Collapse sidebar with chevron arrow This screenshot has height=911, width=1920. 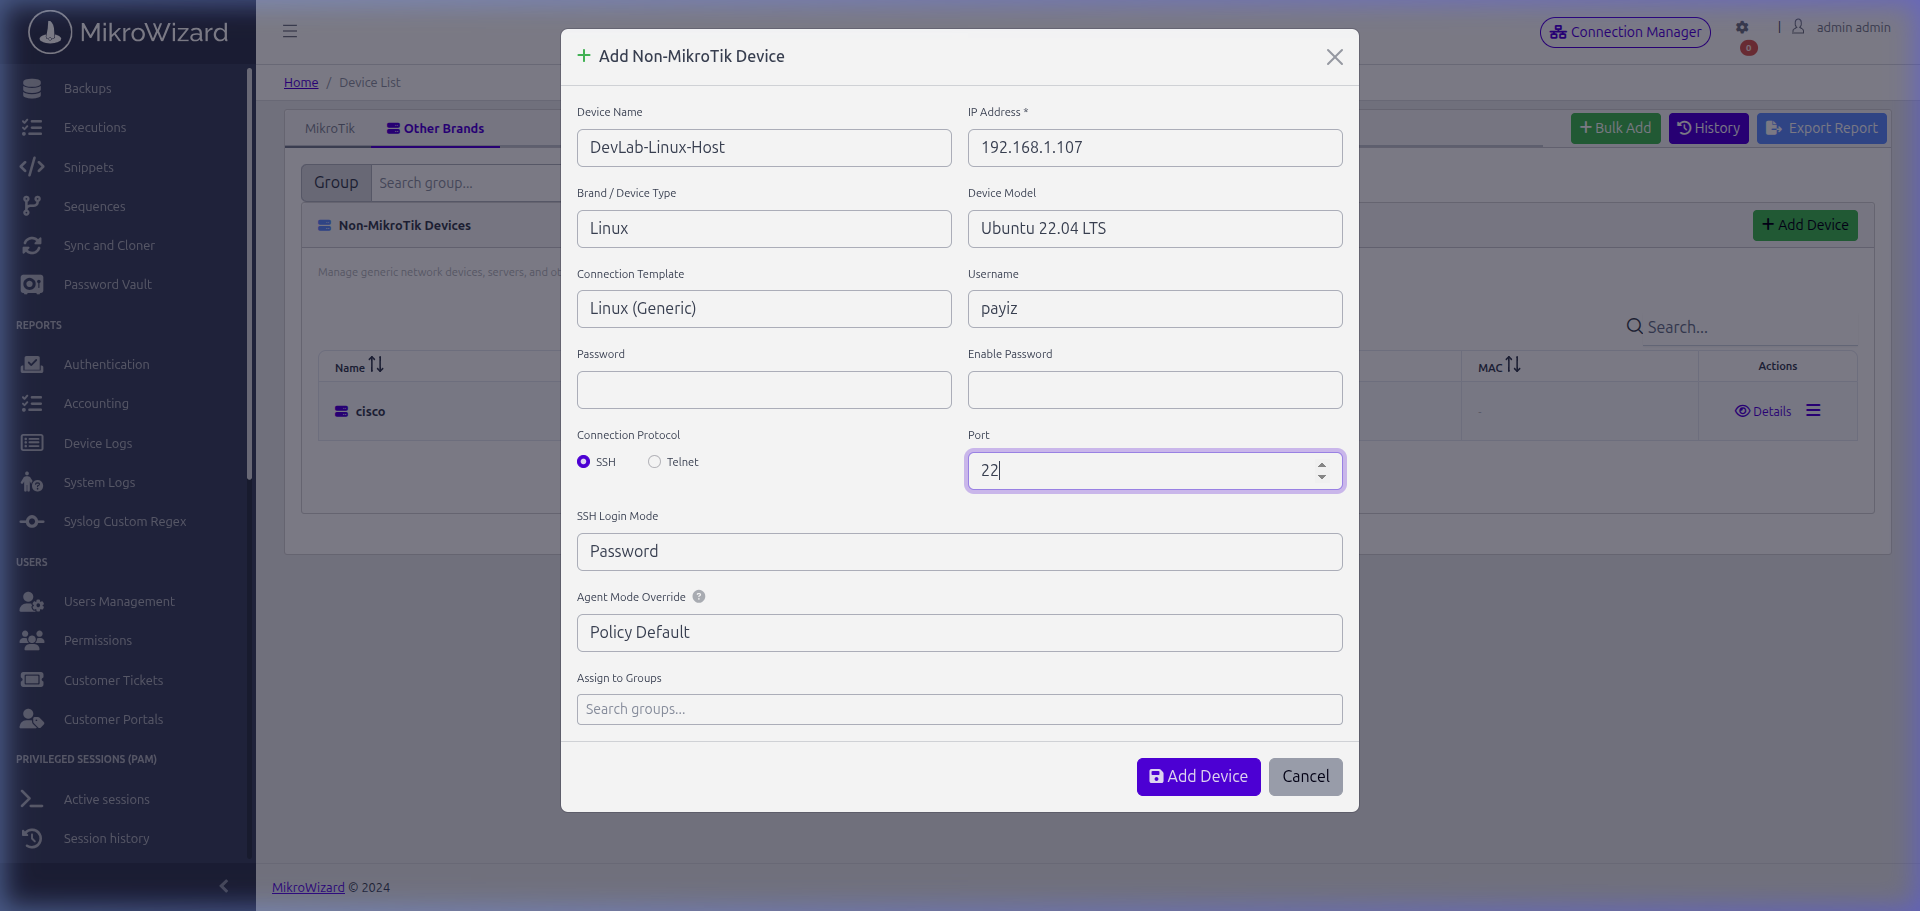[224, 886]
